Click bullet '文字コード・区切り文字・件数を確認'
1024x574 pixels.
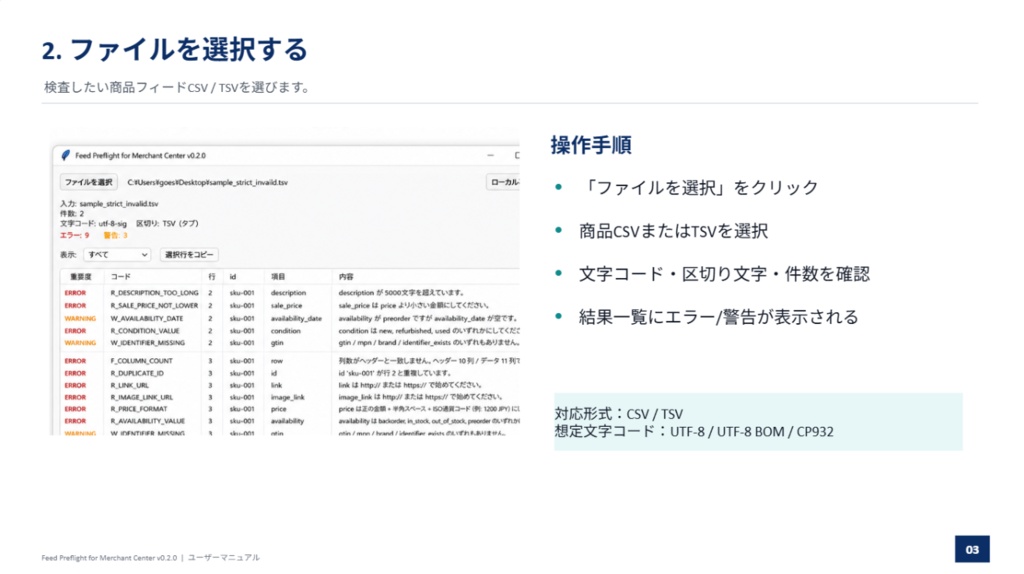(724, 274)
